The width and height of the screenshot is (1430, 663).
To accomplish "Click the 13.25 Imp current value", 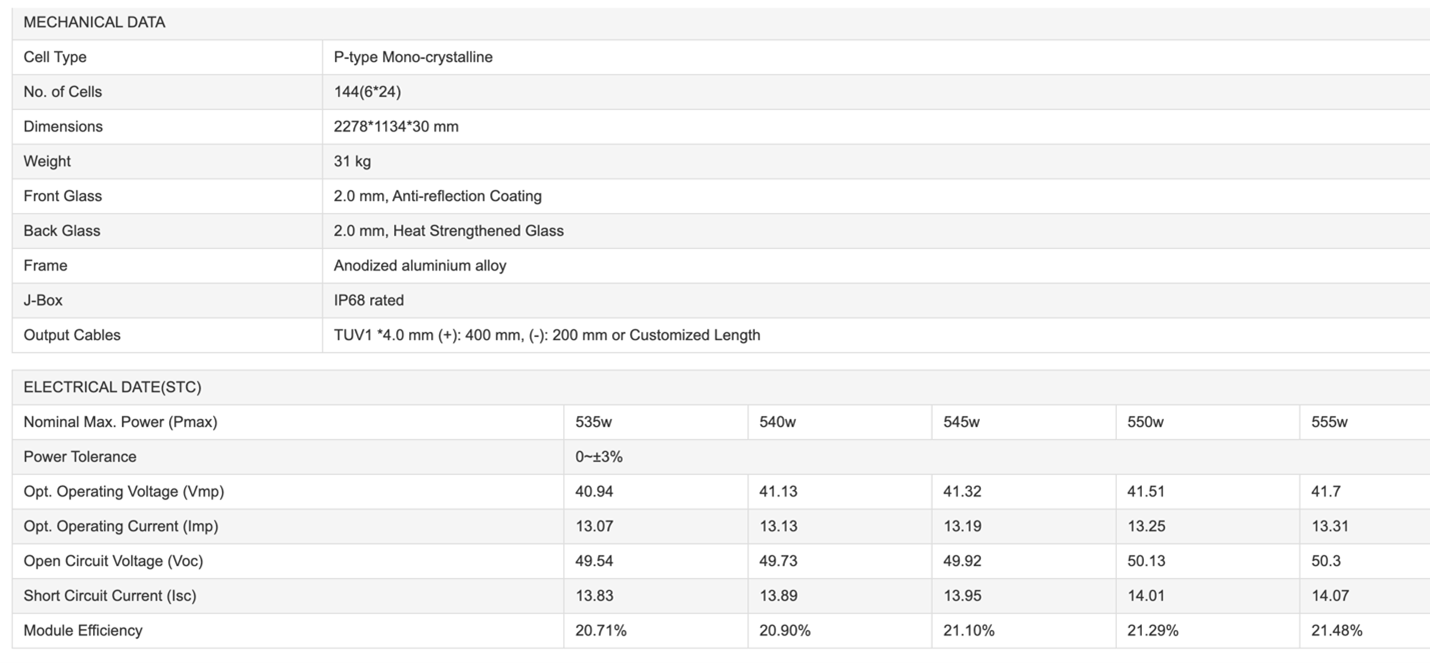I will point(1146,526).
